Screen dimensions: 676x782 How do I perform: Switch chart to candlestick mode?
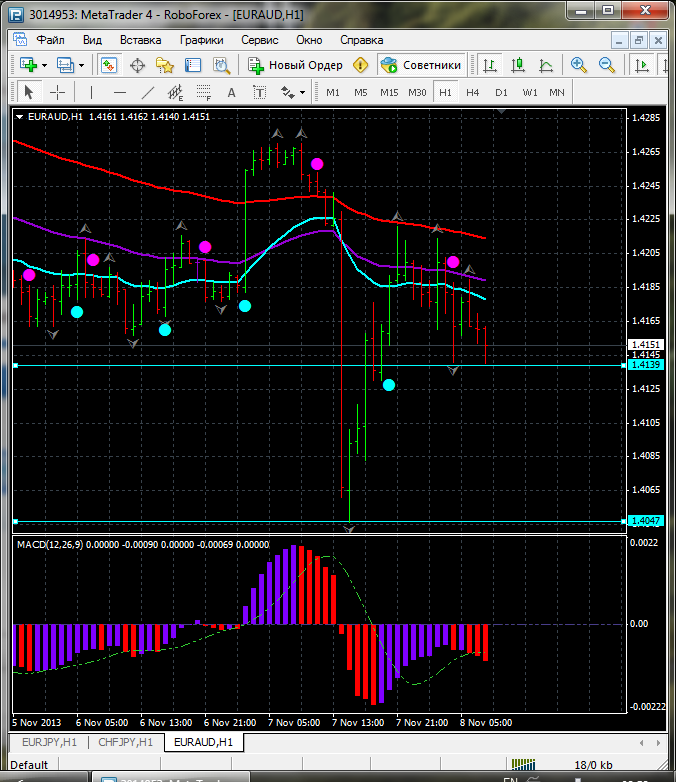(x=518, y=65)
